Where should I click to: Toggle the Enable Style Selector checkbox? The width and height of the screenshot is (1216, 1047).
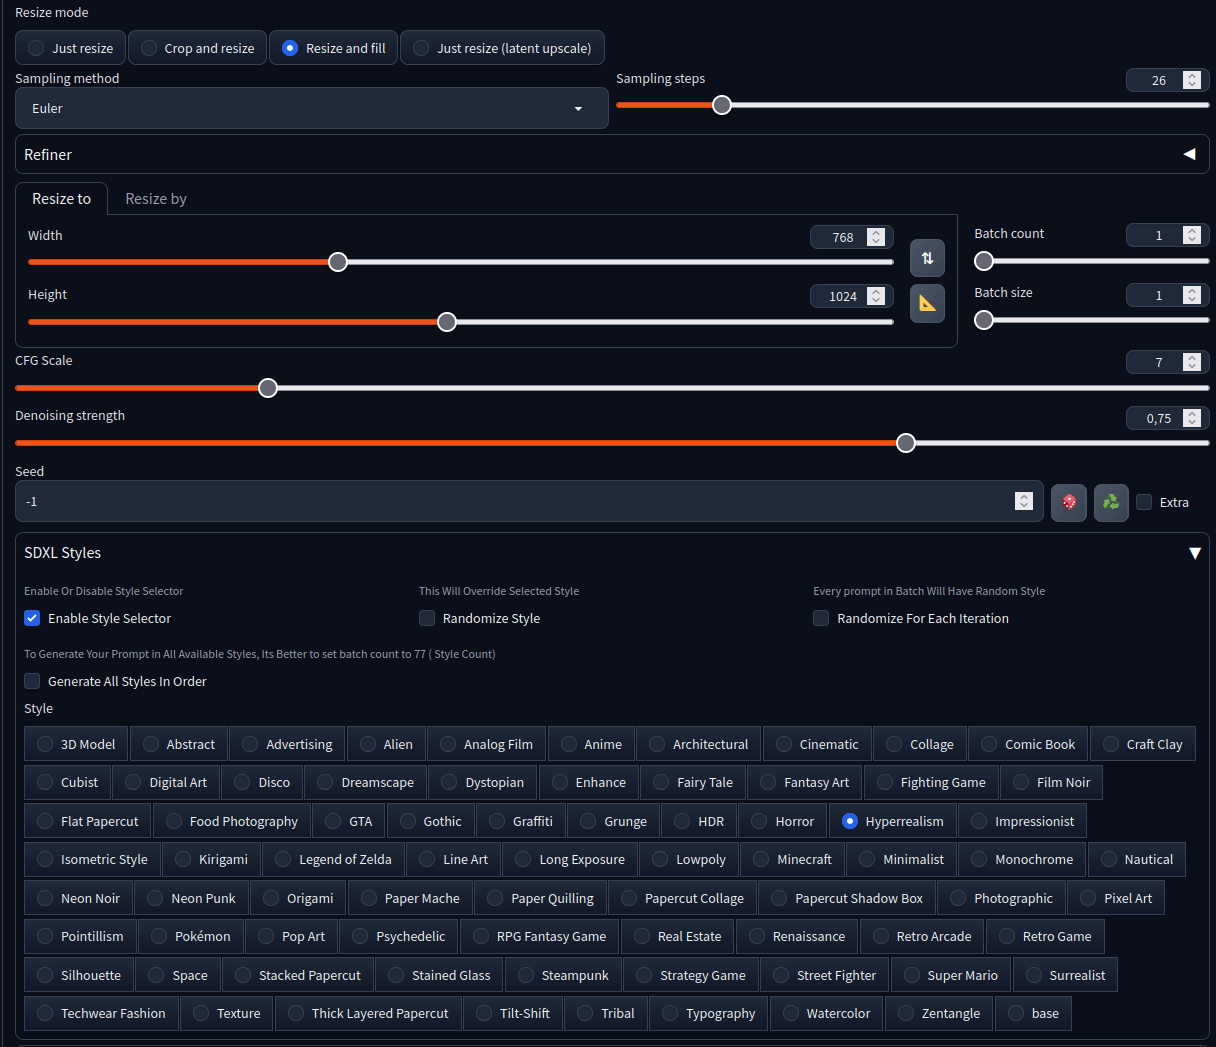coord(32,618)
